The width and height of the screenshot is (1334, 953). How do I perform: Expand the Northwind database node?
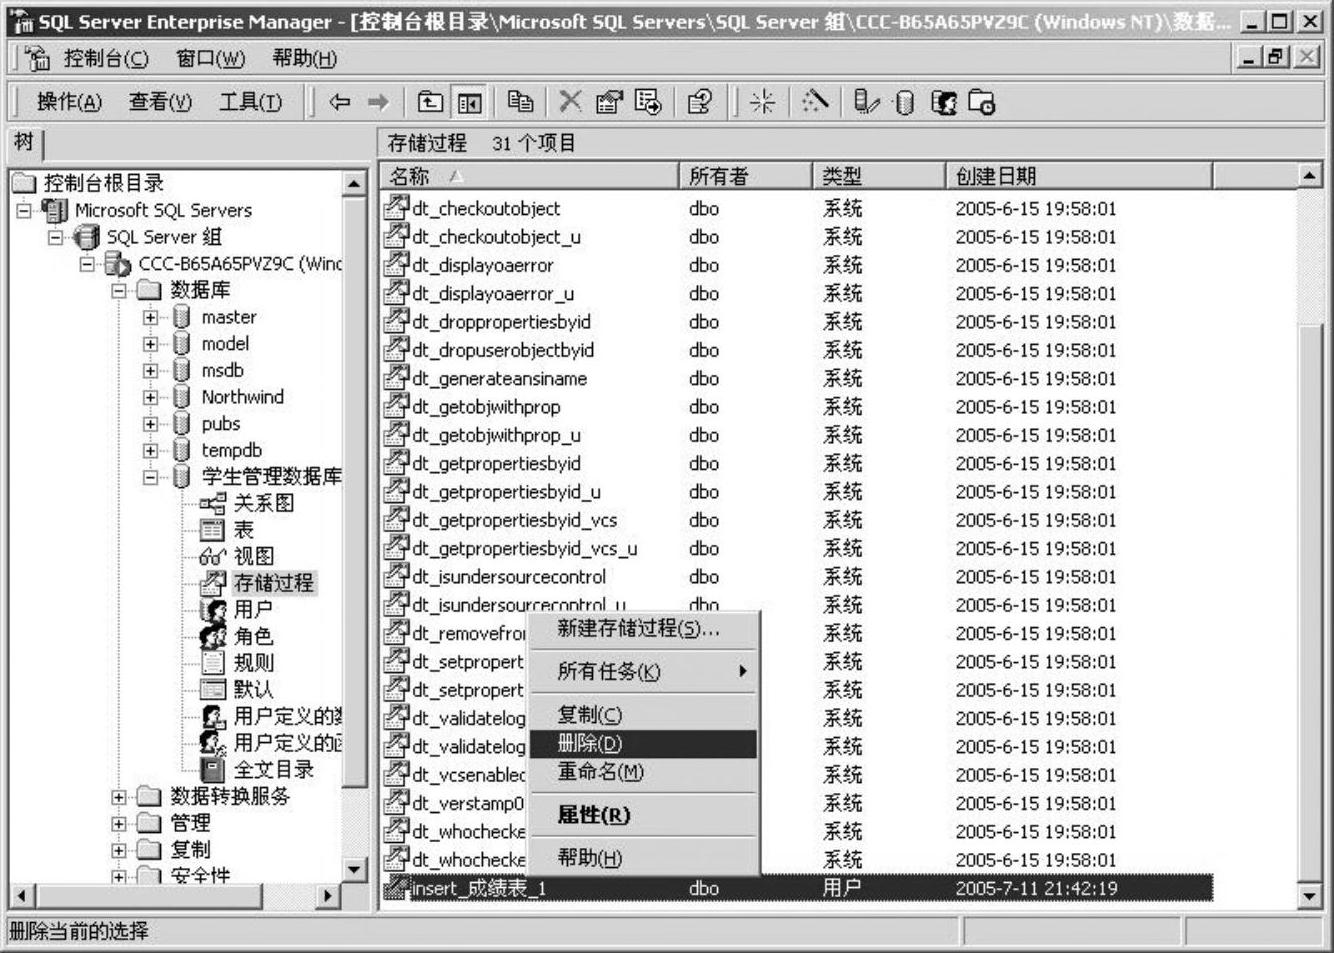tap(150, 397)
